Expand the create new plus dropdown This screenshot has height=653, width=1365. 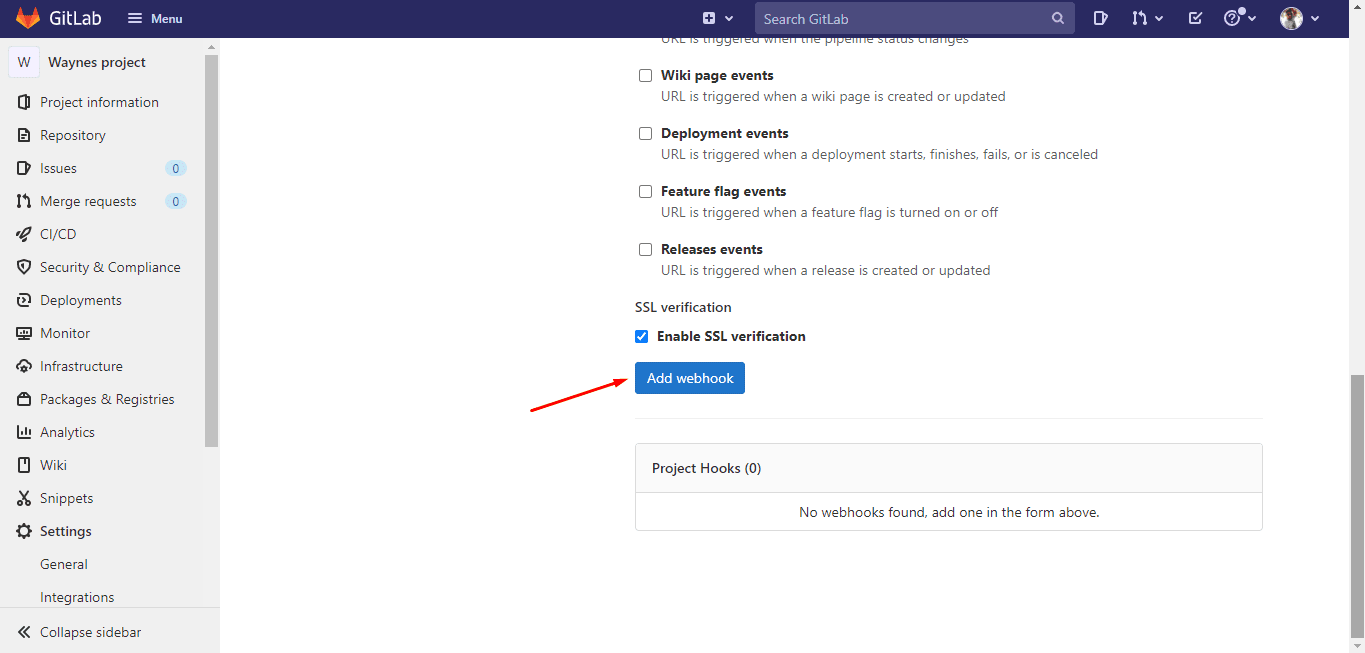pos(717,18)
